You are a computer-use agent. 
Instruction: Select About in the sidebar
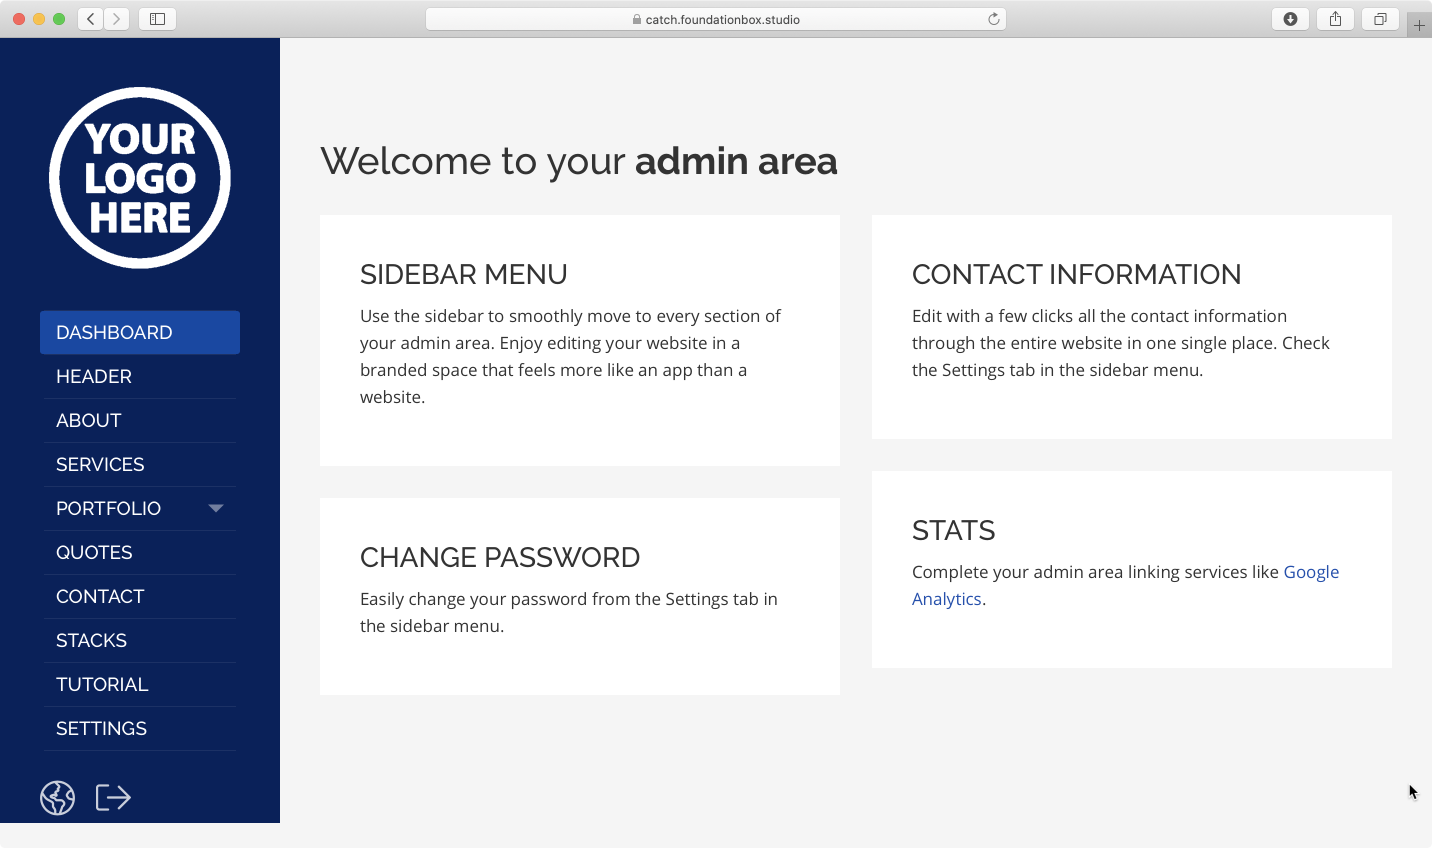(x=89, y=420)
